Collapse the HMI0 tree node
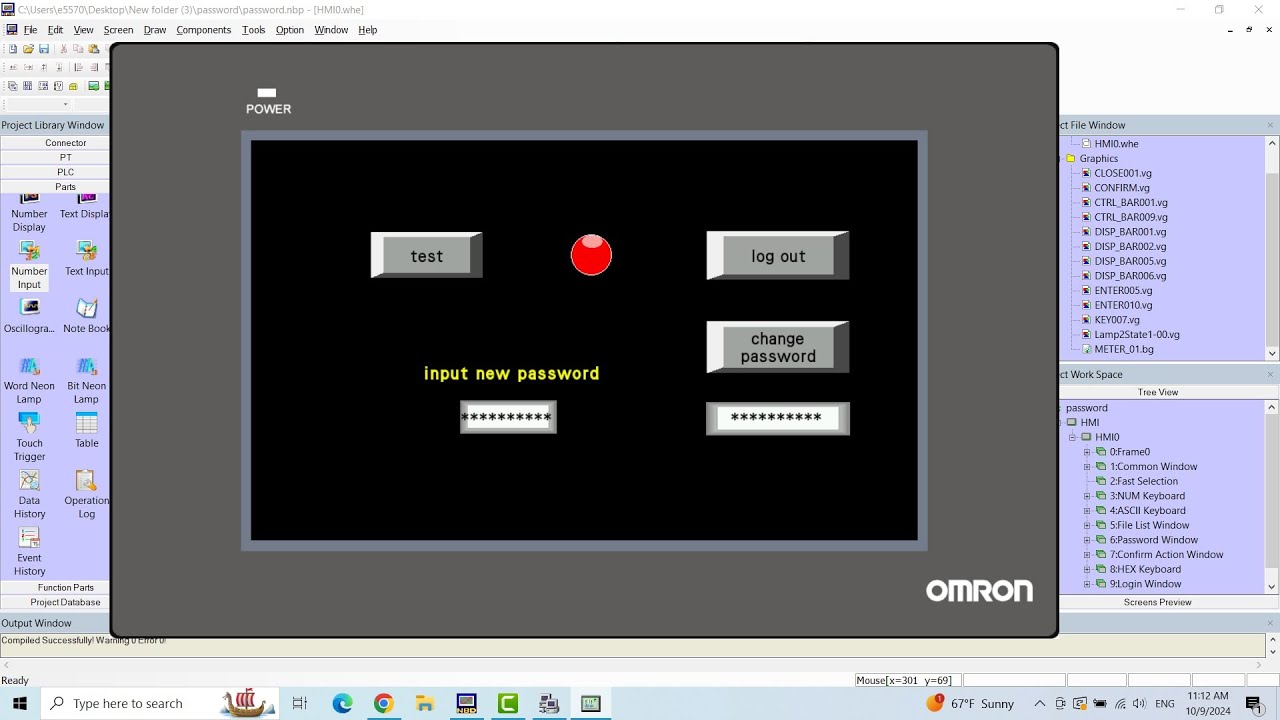 1073,437
